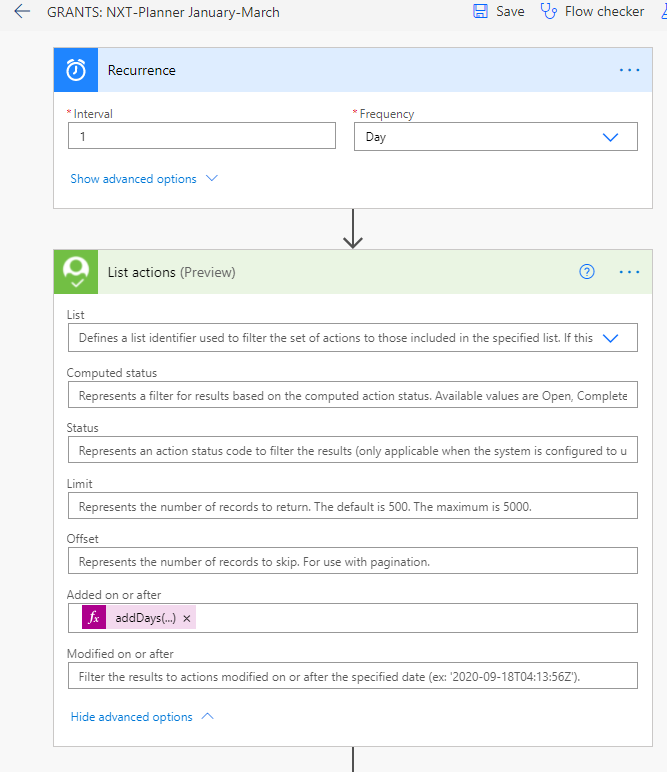Remove the addDays expression token

click(x=187, y=618)
